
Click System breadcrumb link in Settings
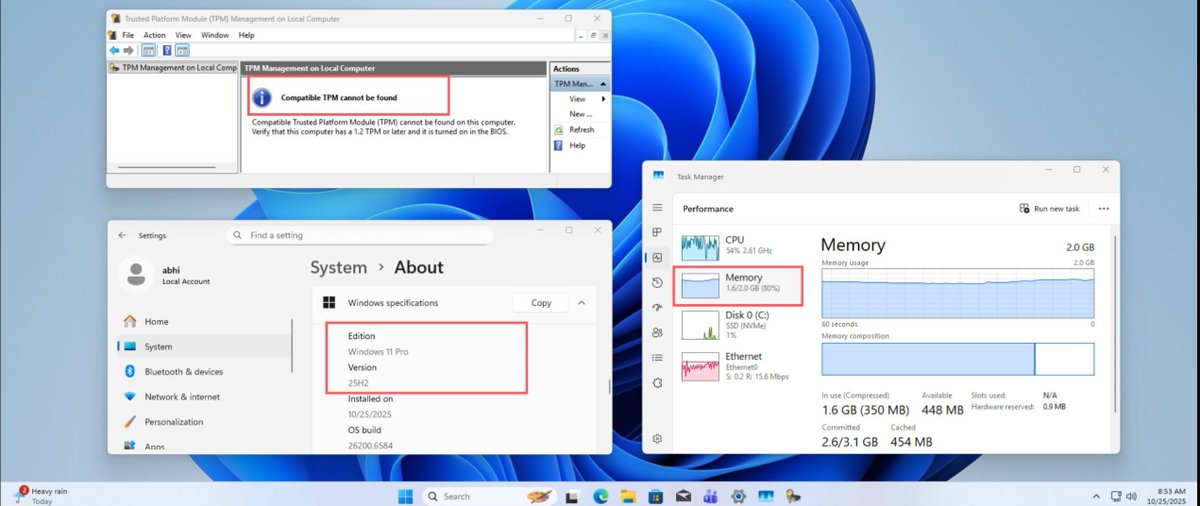pos(338,267)
